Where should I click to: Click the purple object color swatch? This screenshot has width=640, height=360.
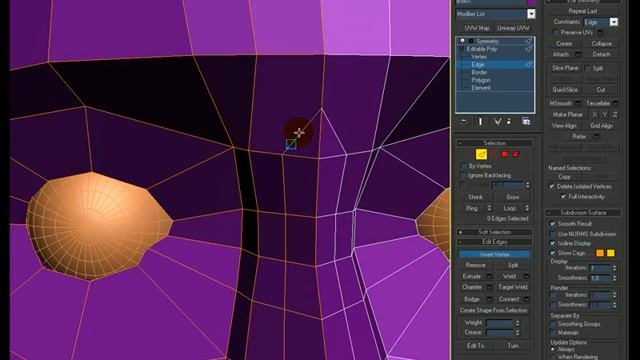coord(532,2)
